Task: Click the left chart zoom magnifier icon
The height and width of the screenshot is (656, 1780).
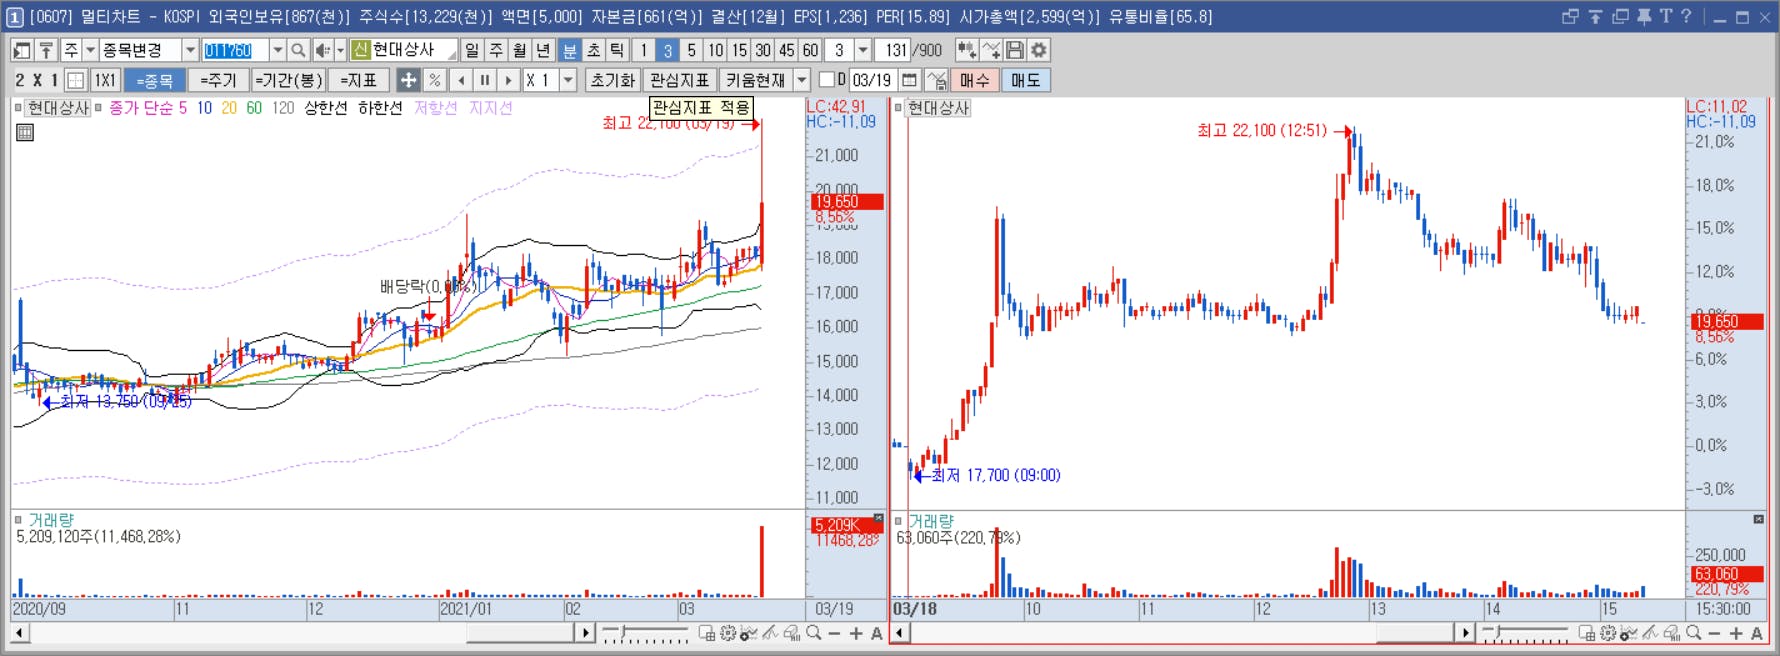Action: (x=814, y=633)
